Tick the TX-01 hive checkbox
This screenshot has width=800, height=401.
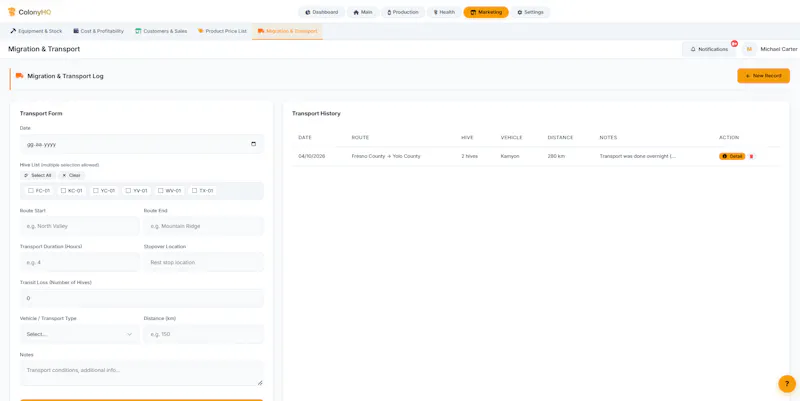[x=194, y=191]
